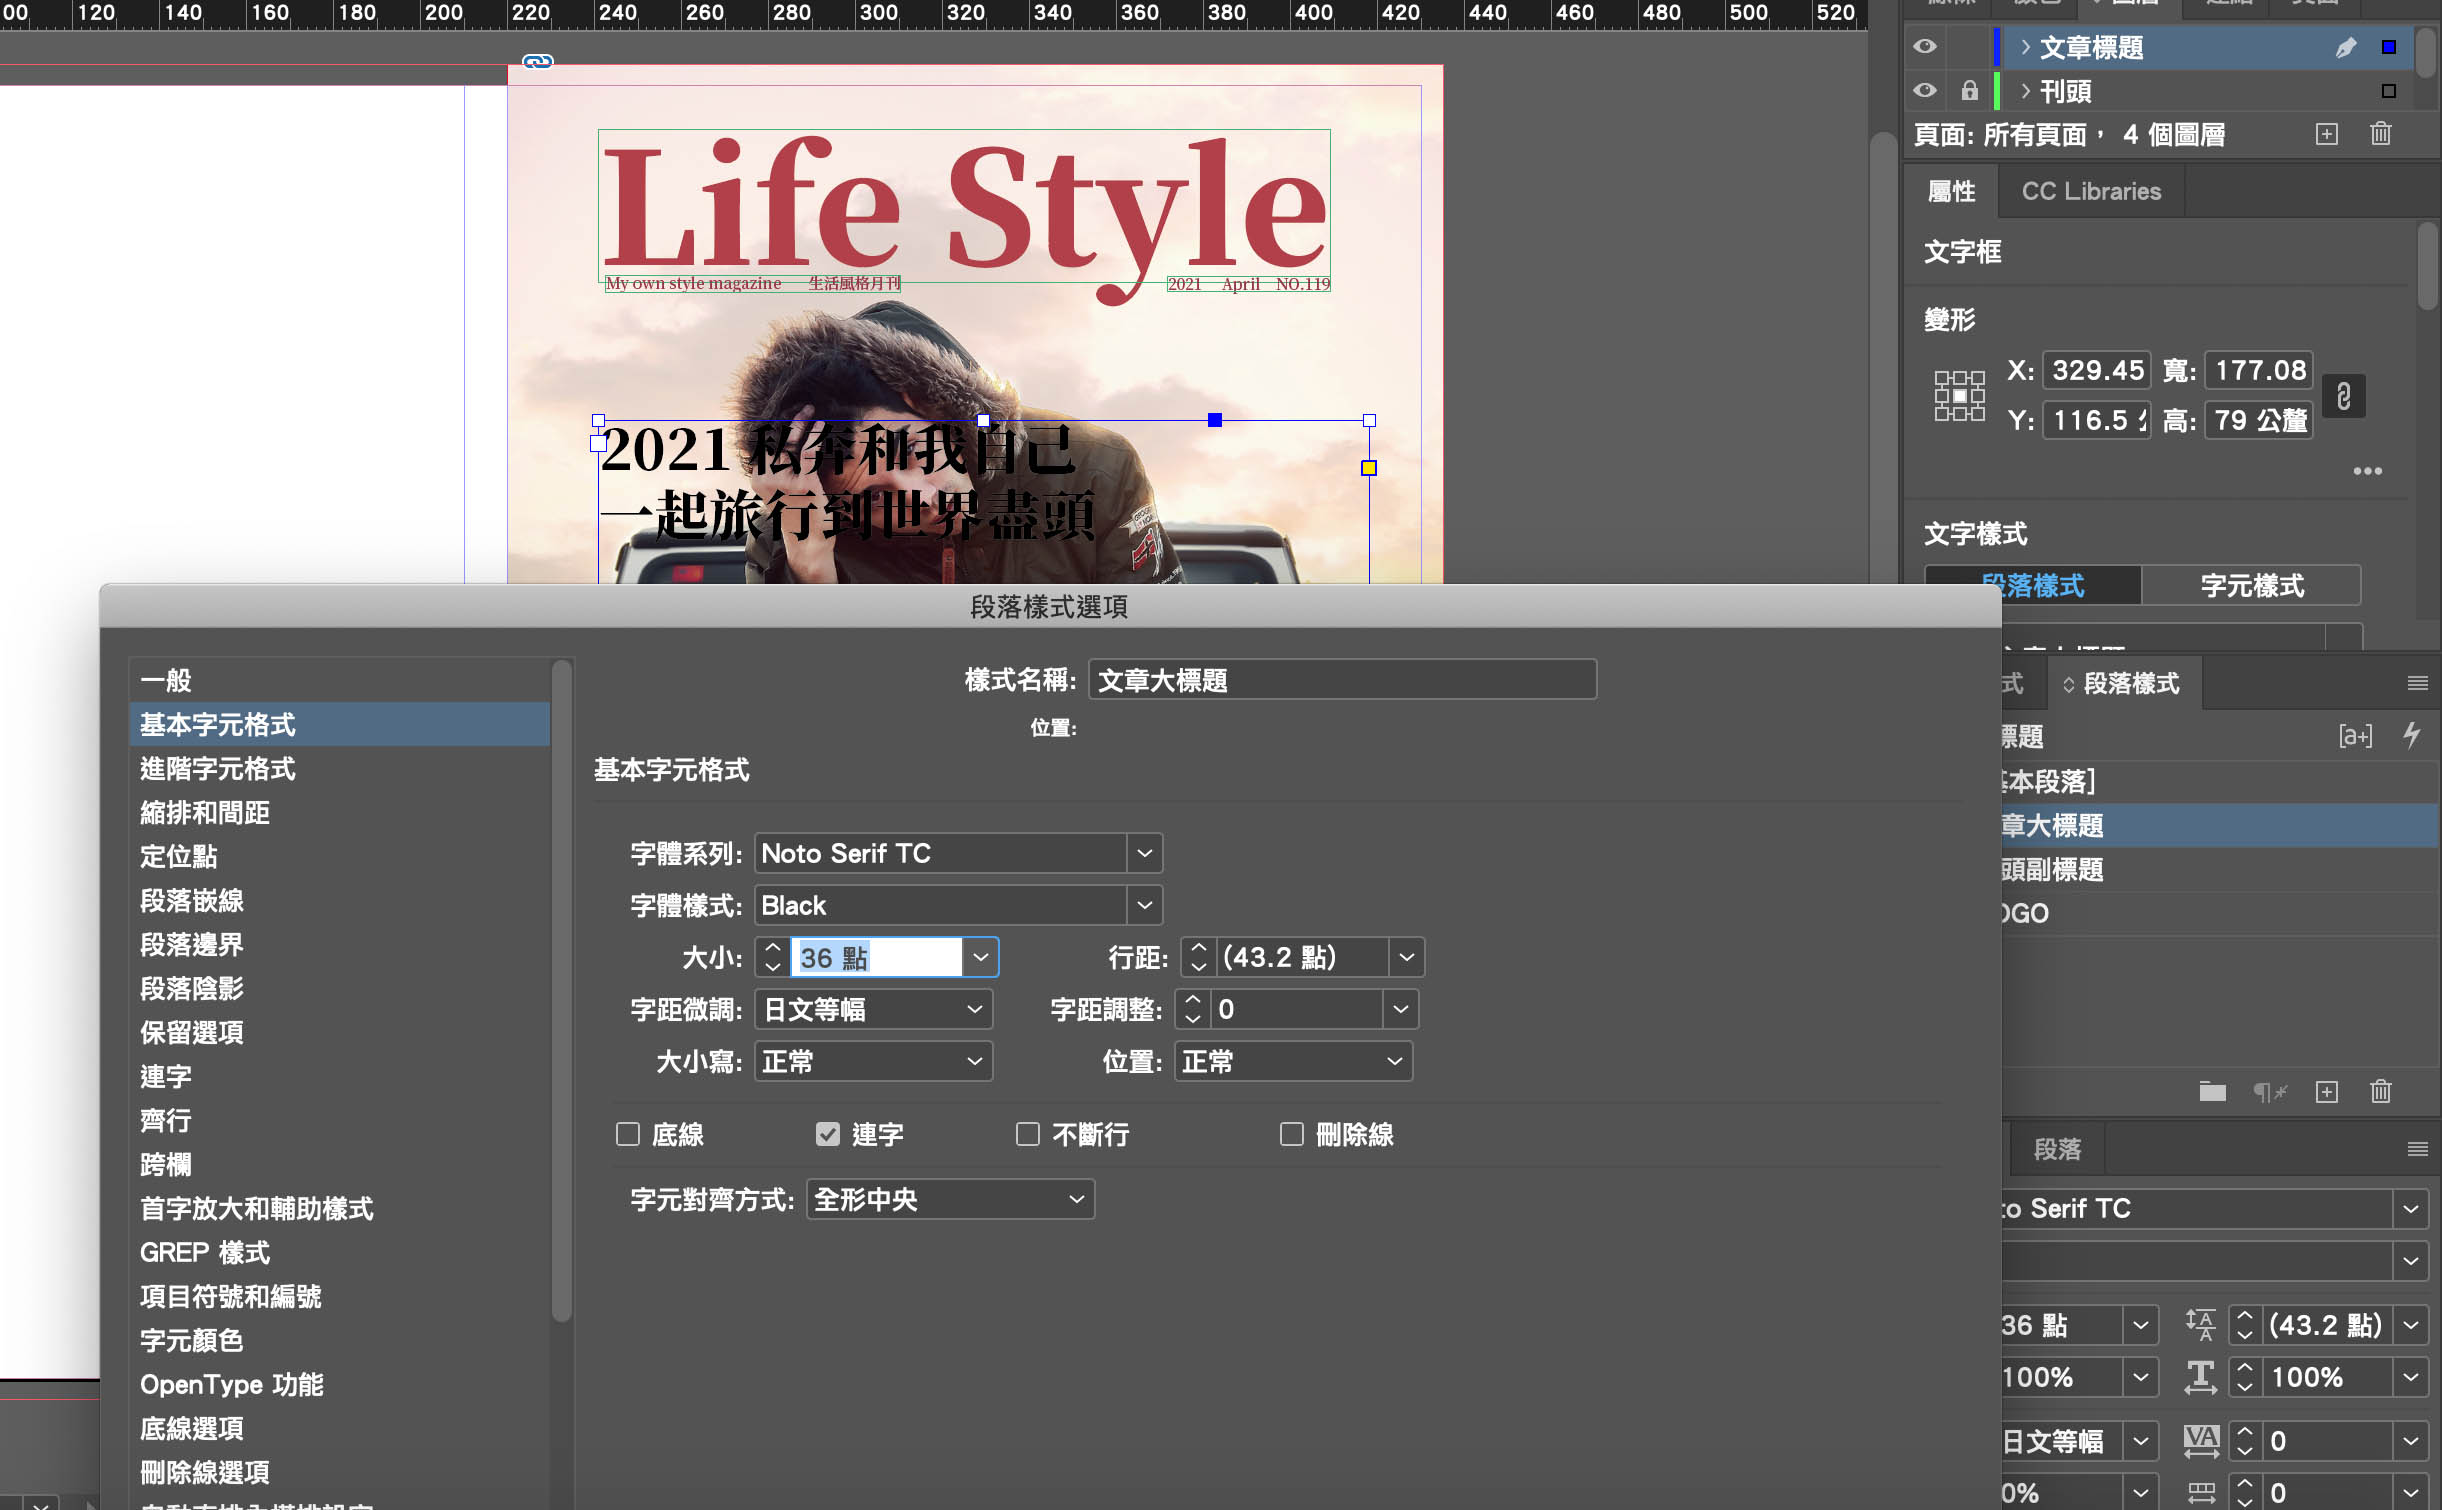The image size is (2442, 1510).
Task: Open the 字體系列 Noto Serif TC dropdown
Action: (x=1144, y=853)
